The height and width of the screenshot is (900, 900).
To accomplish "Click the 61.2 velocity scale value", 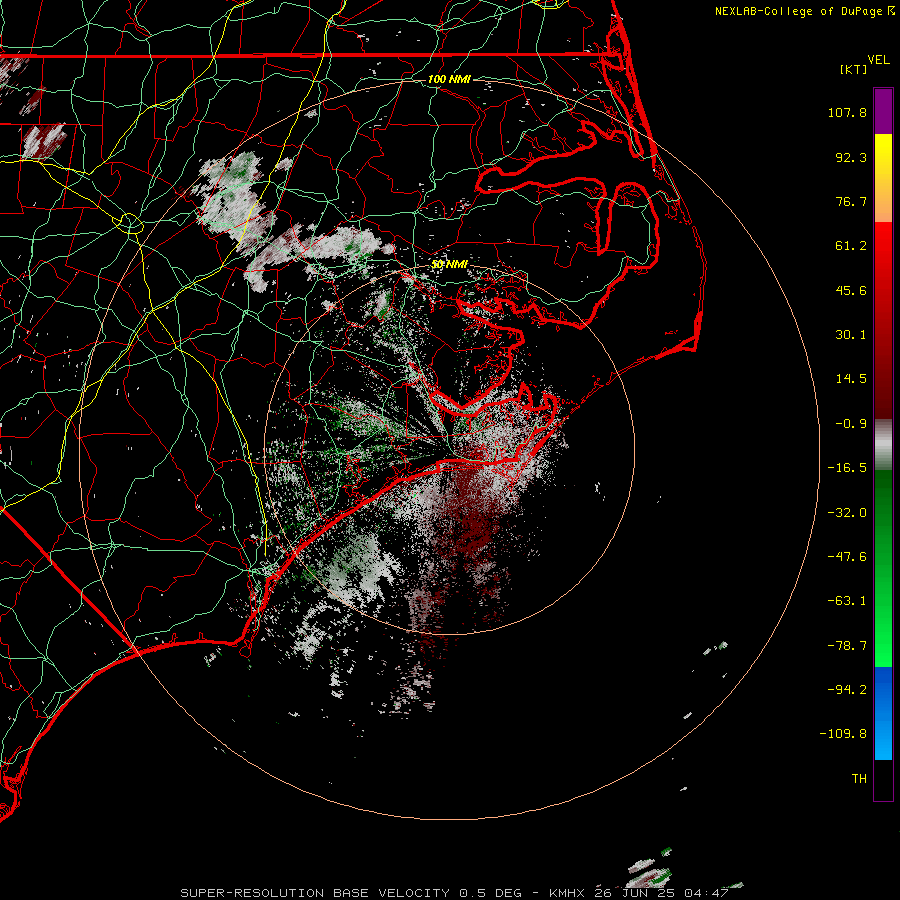I will tap(851, 246).
